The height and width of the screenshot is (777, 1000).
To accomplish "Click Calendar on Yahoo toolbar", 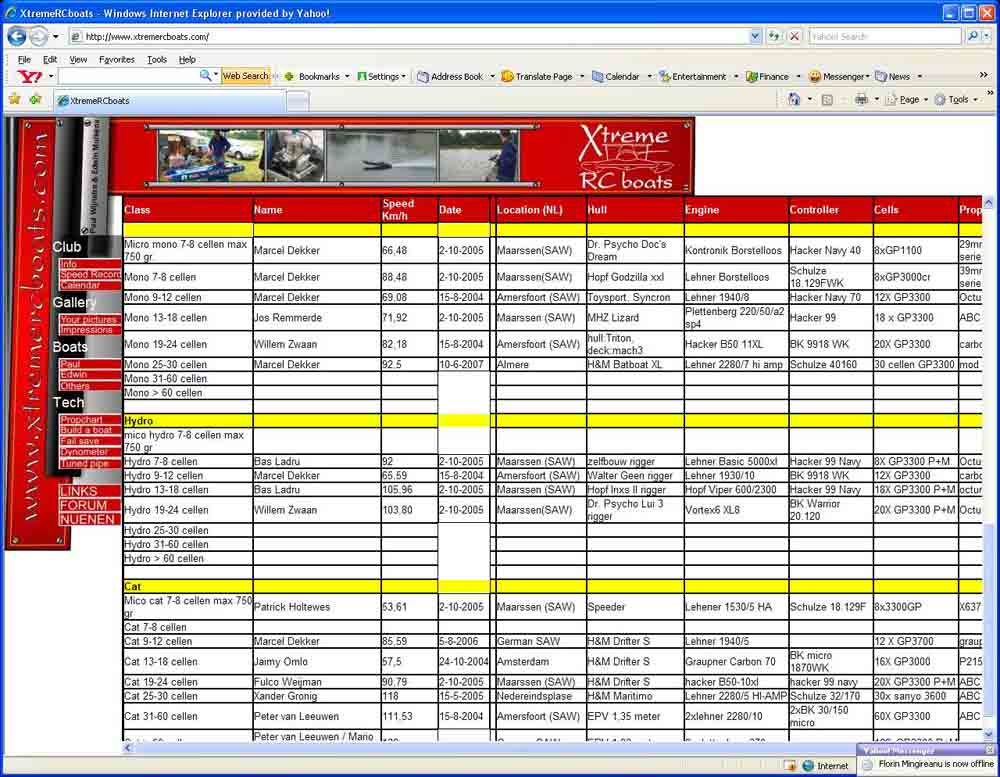I will 616,77.
